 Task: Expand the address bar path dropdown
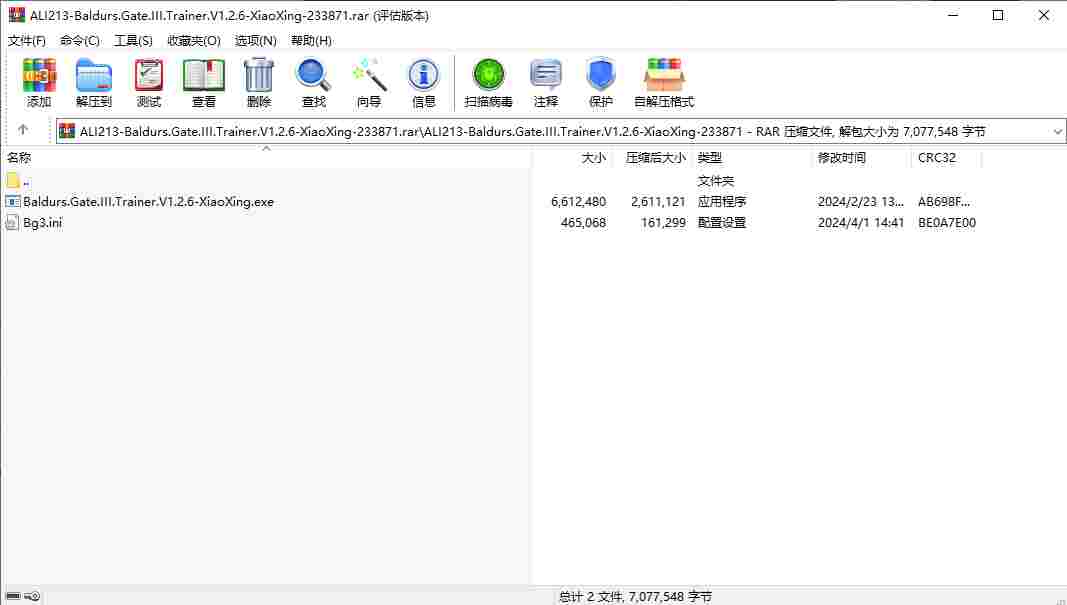tap(1057, 131)
